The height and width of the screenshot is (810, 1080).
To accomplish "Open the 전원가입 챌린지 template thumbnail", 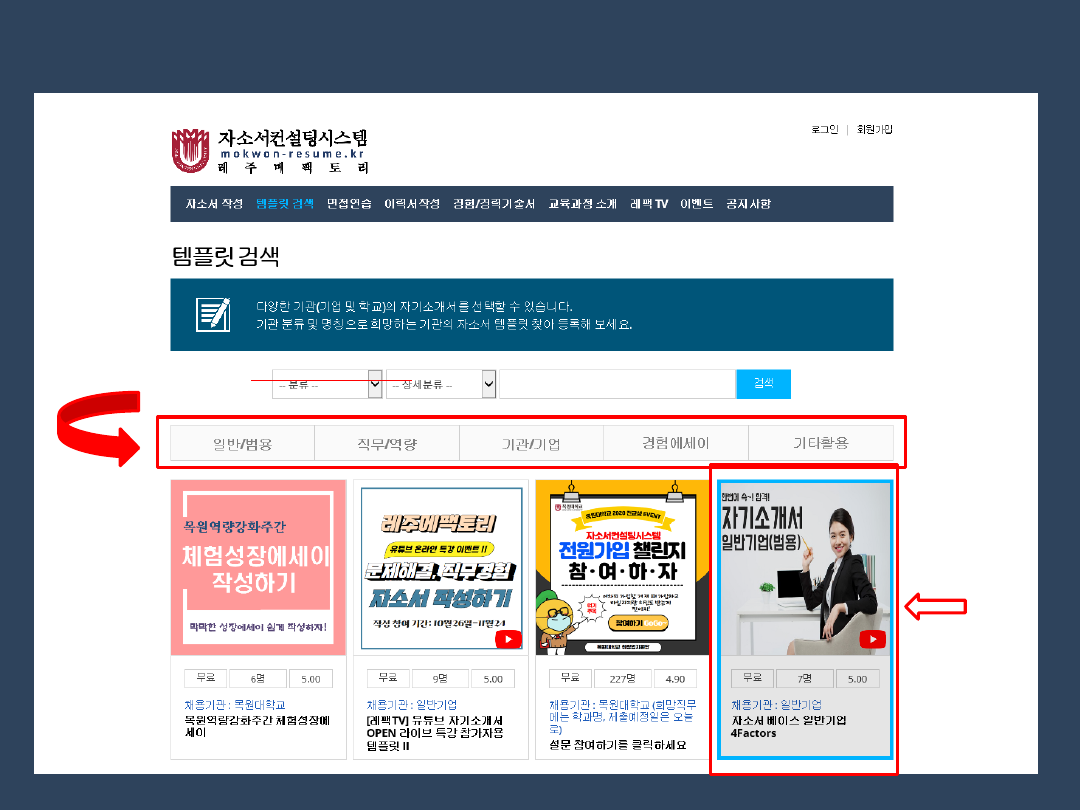I will (622, 568).
